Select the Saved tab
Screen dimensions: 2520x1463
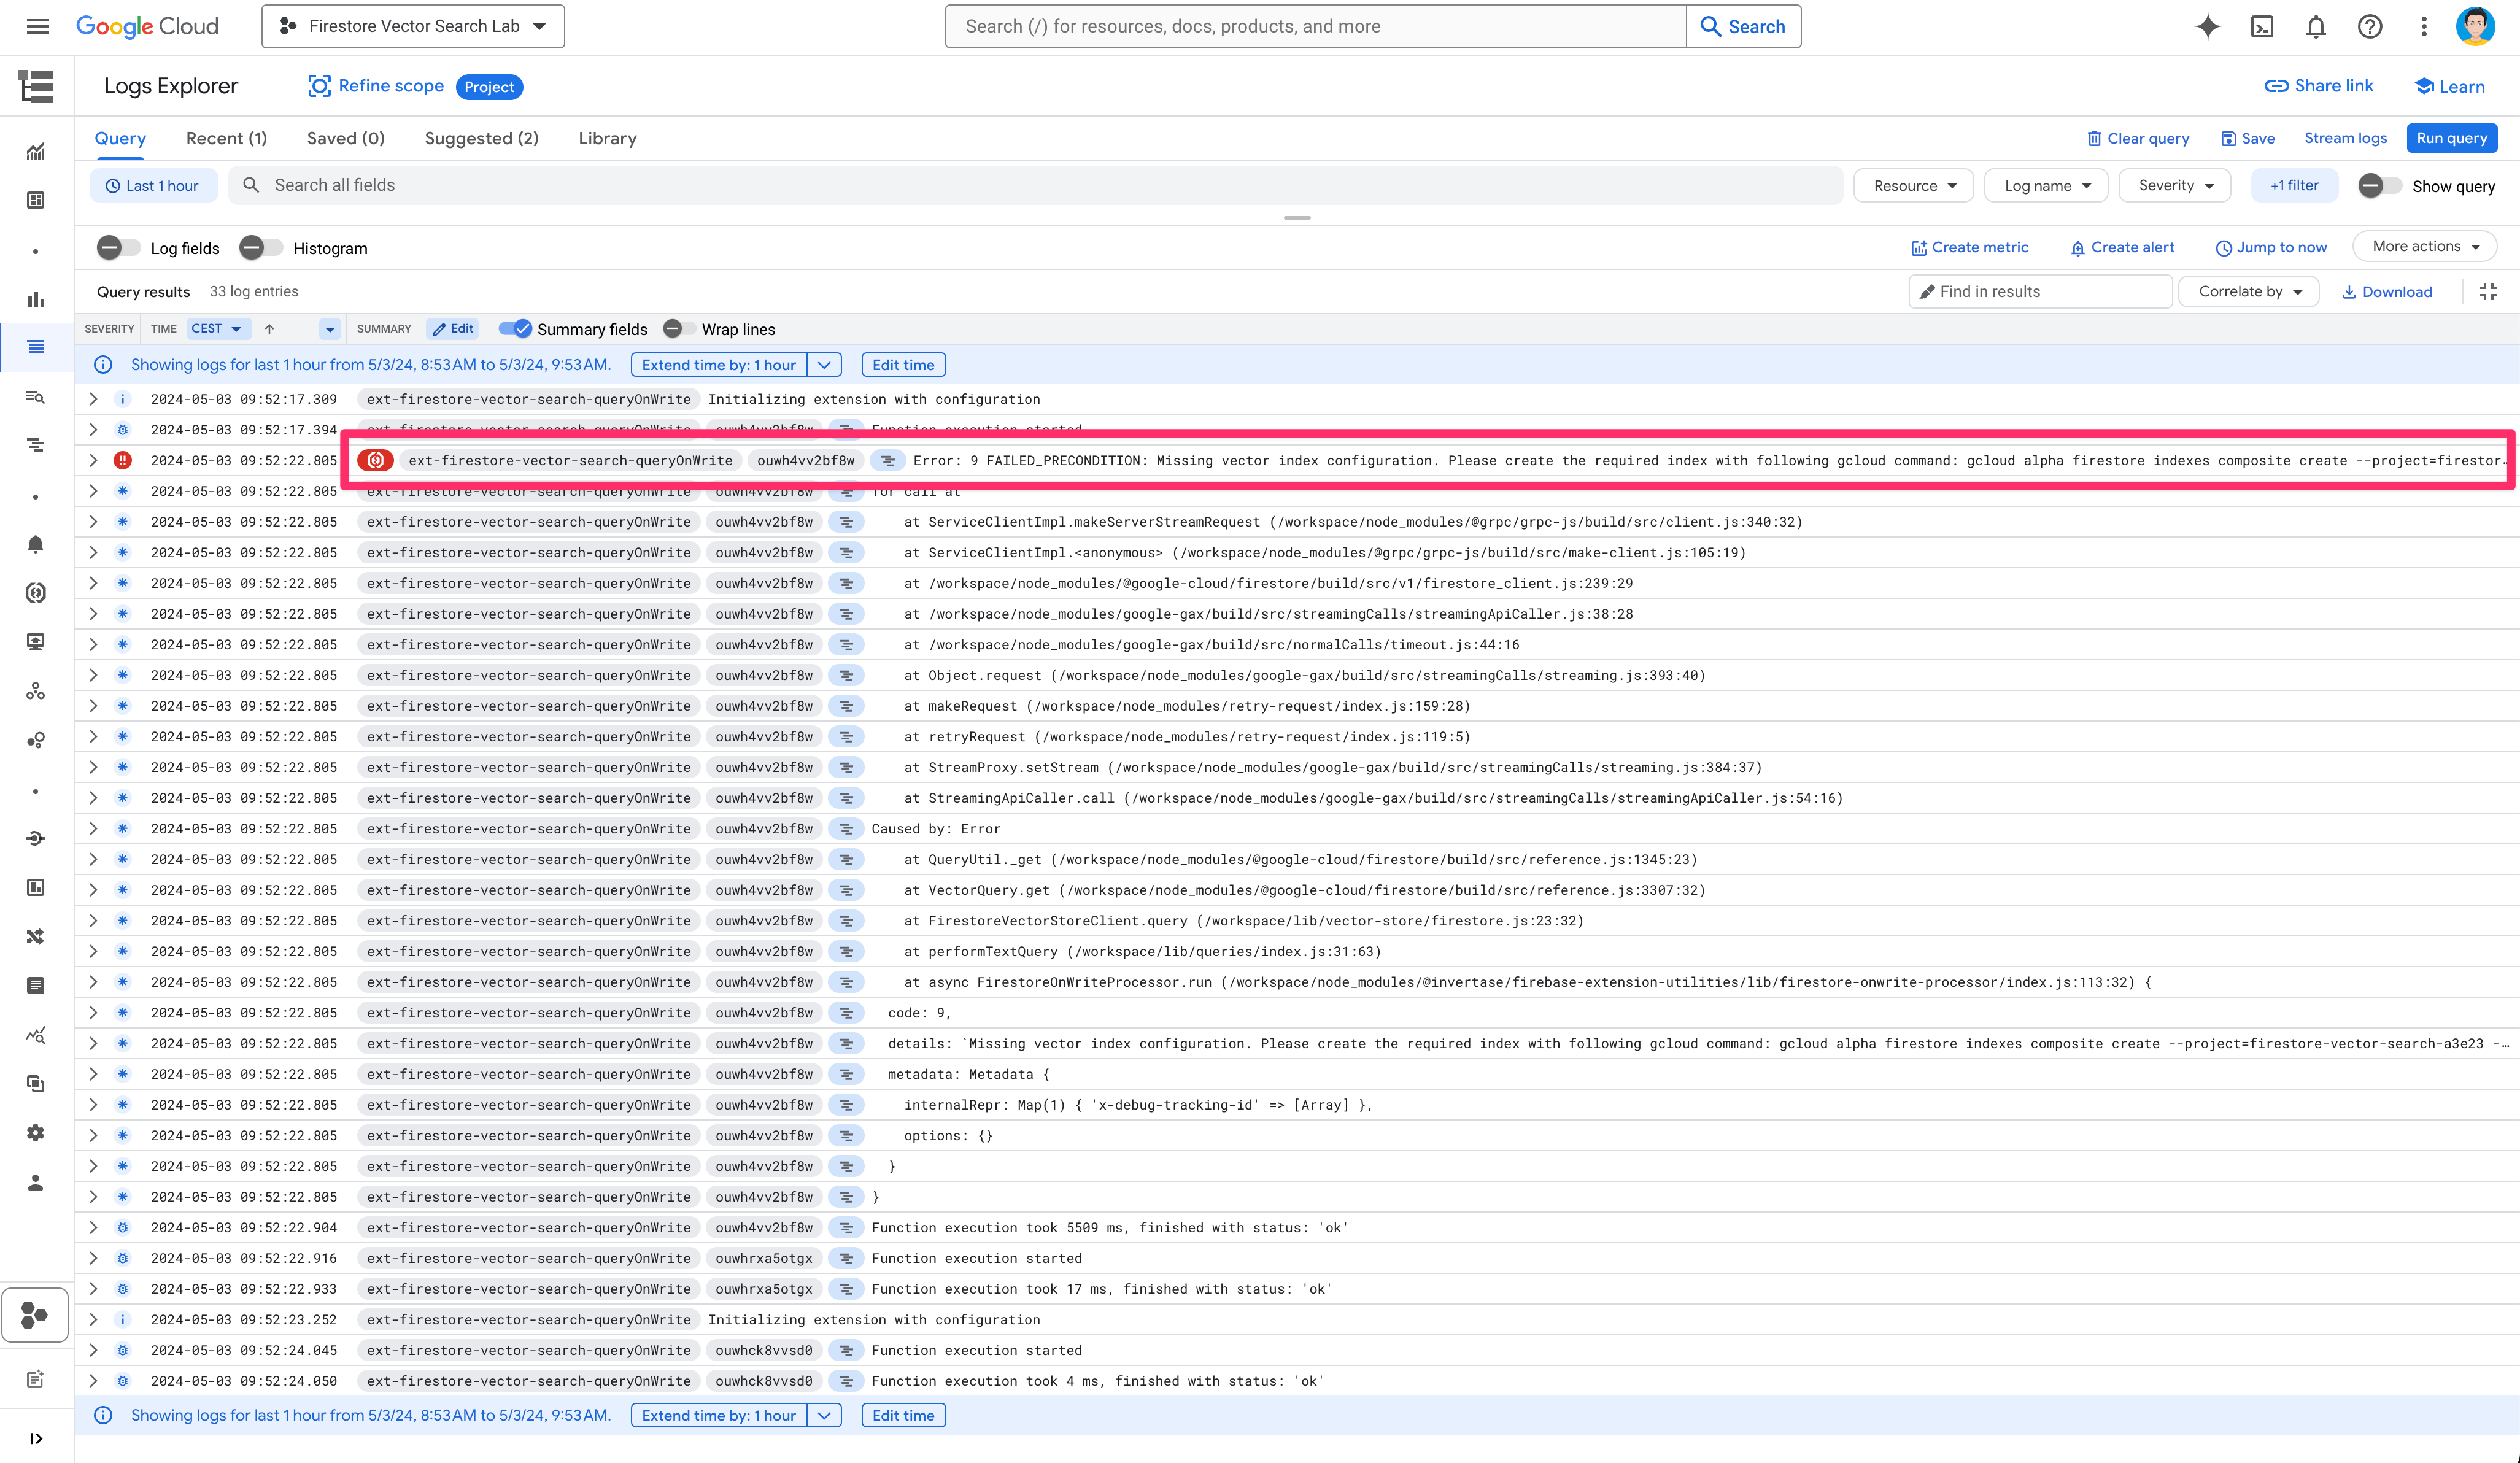pos(343,137)
